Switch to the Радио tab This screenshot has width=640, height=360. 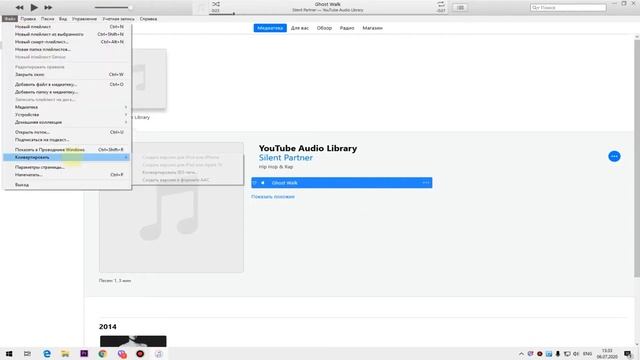[347, 28]
